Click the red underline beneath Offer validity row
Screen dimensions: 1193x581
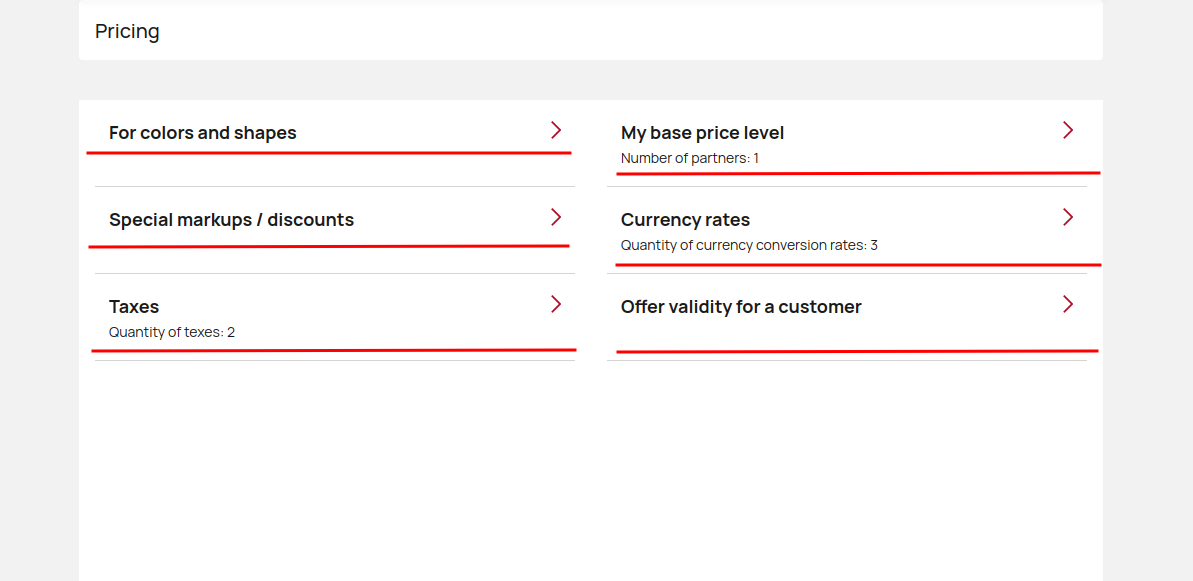[x=857, y=351]
